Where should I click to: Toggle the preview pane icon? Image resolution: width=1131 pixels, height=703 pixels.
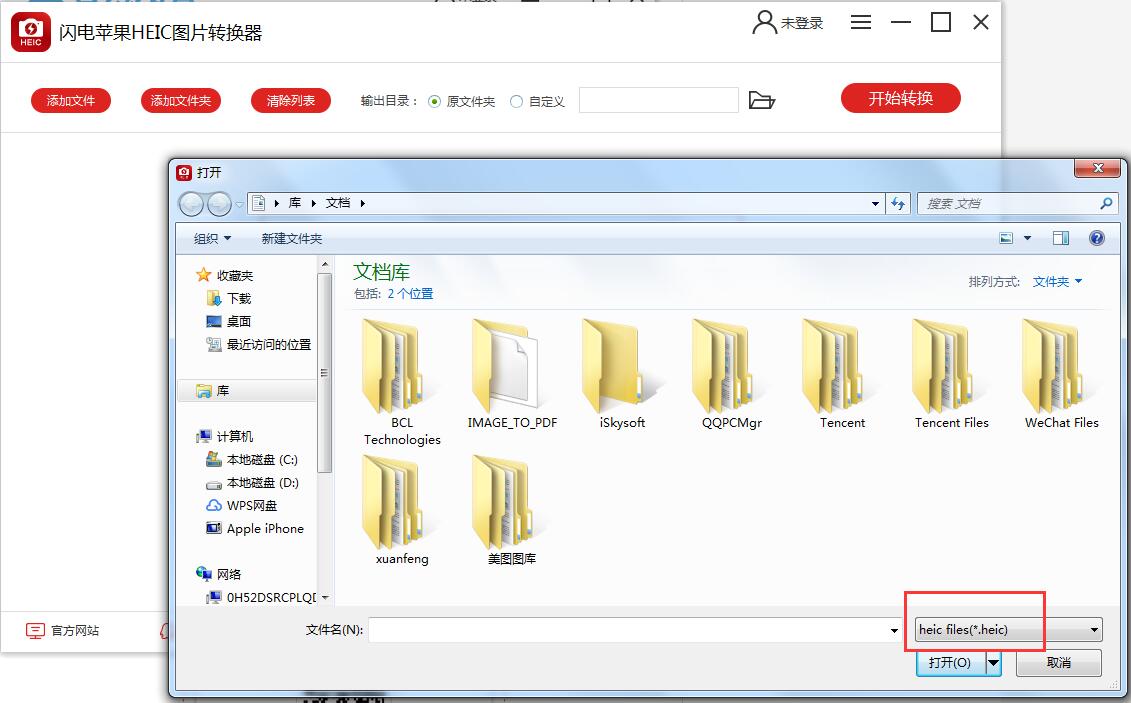1061,238
